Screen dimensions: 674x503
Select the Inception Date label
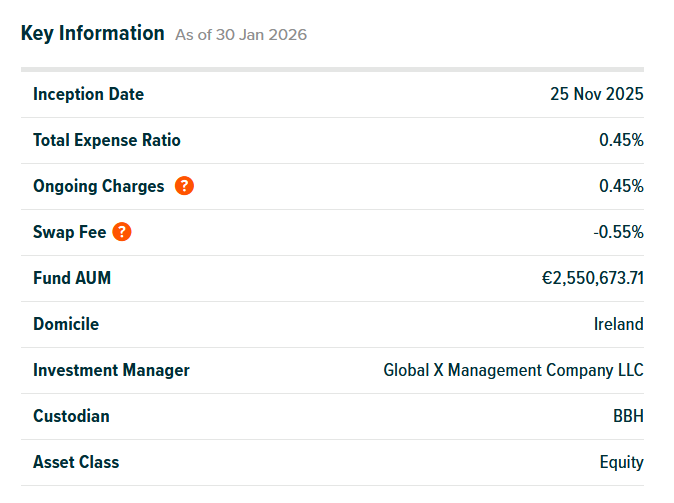[x=88, y=94]
